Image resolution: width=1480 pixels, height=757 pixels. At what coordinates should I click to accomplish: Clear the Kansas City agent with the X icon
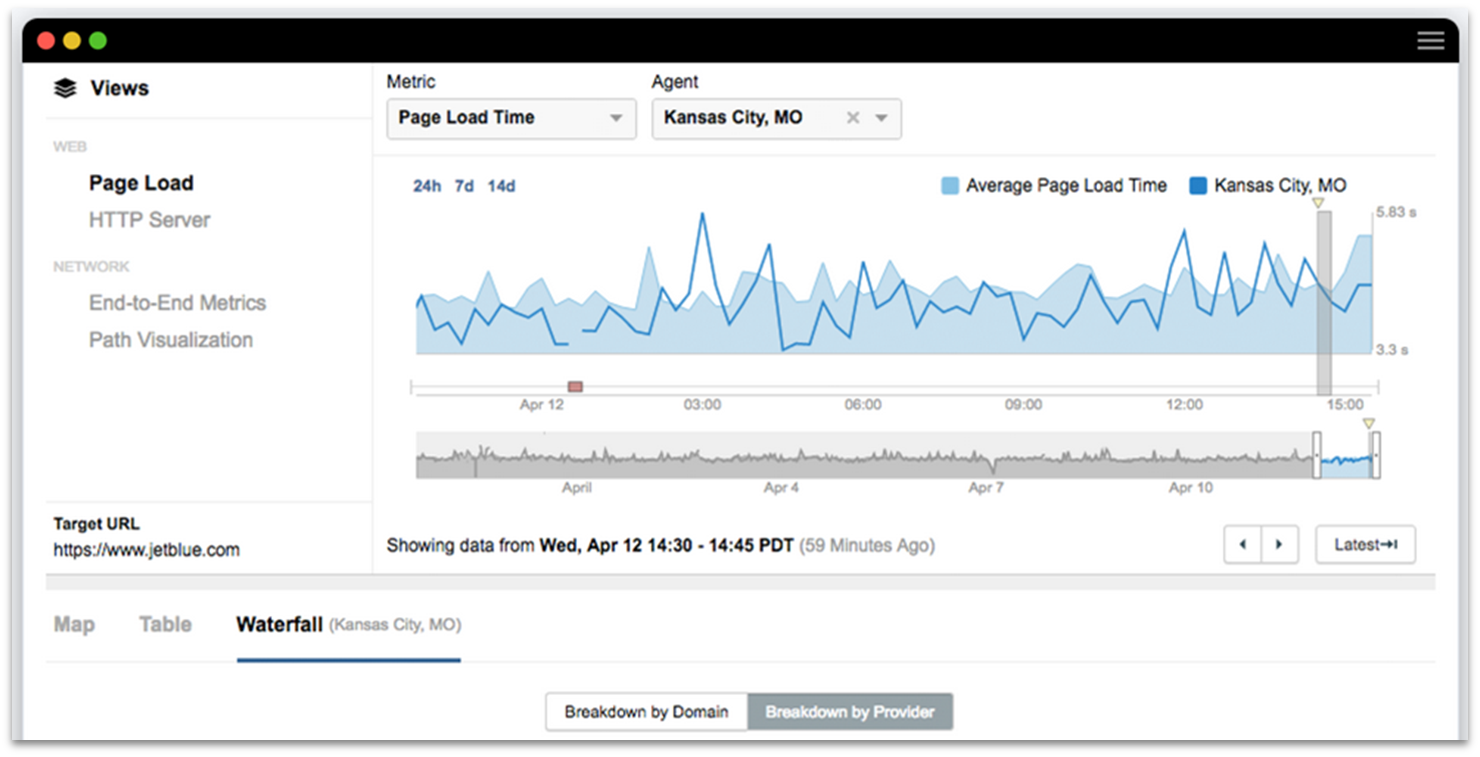click(852, 118)
